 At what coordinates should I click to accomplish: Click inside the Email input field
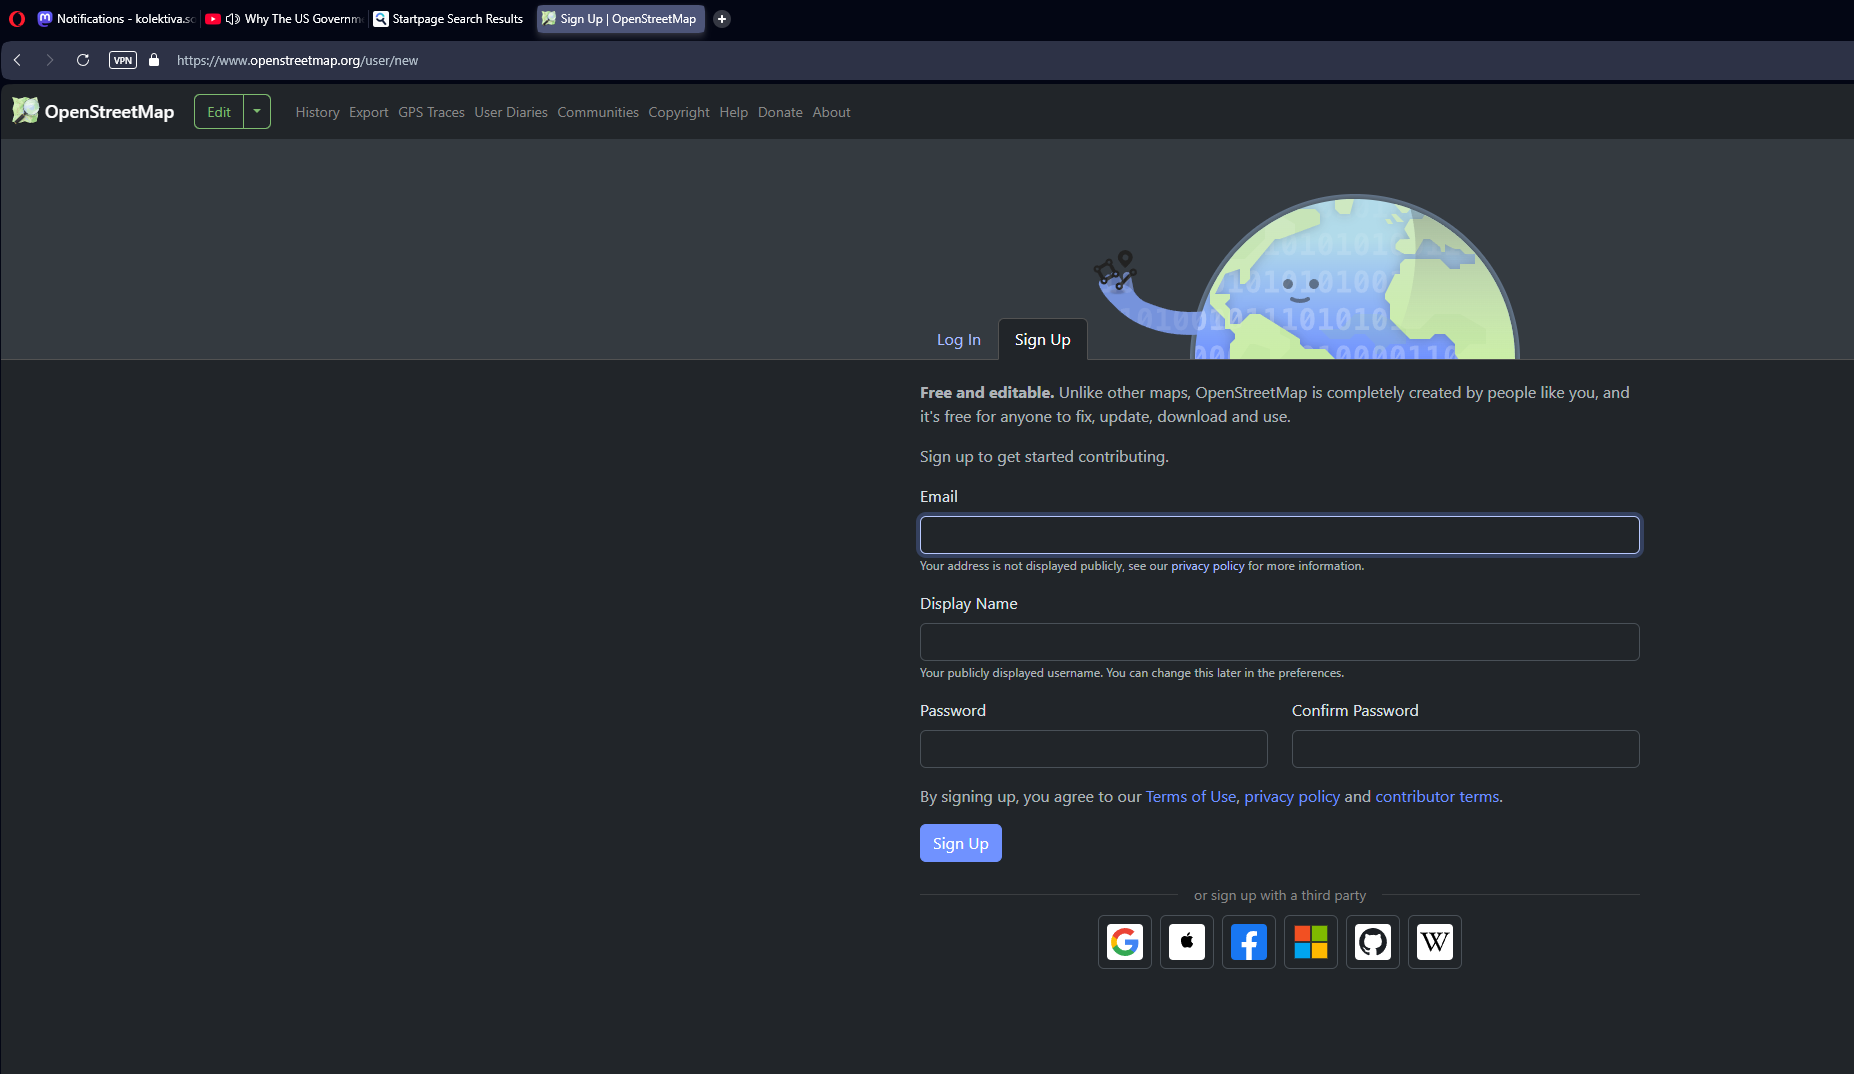pyautogui.click(x=1278, y=534)
